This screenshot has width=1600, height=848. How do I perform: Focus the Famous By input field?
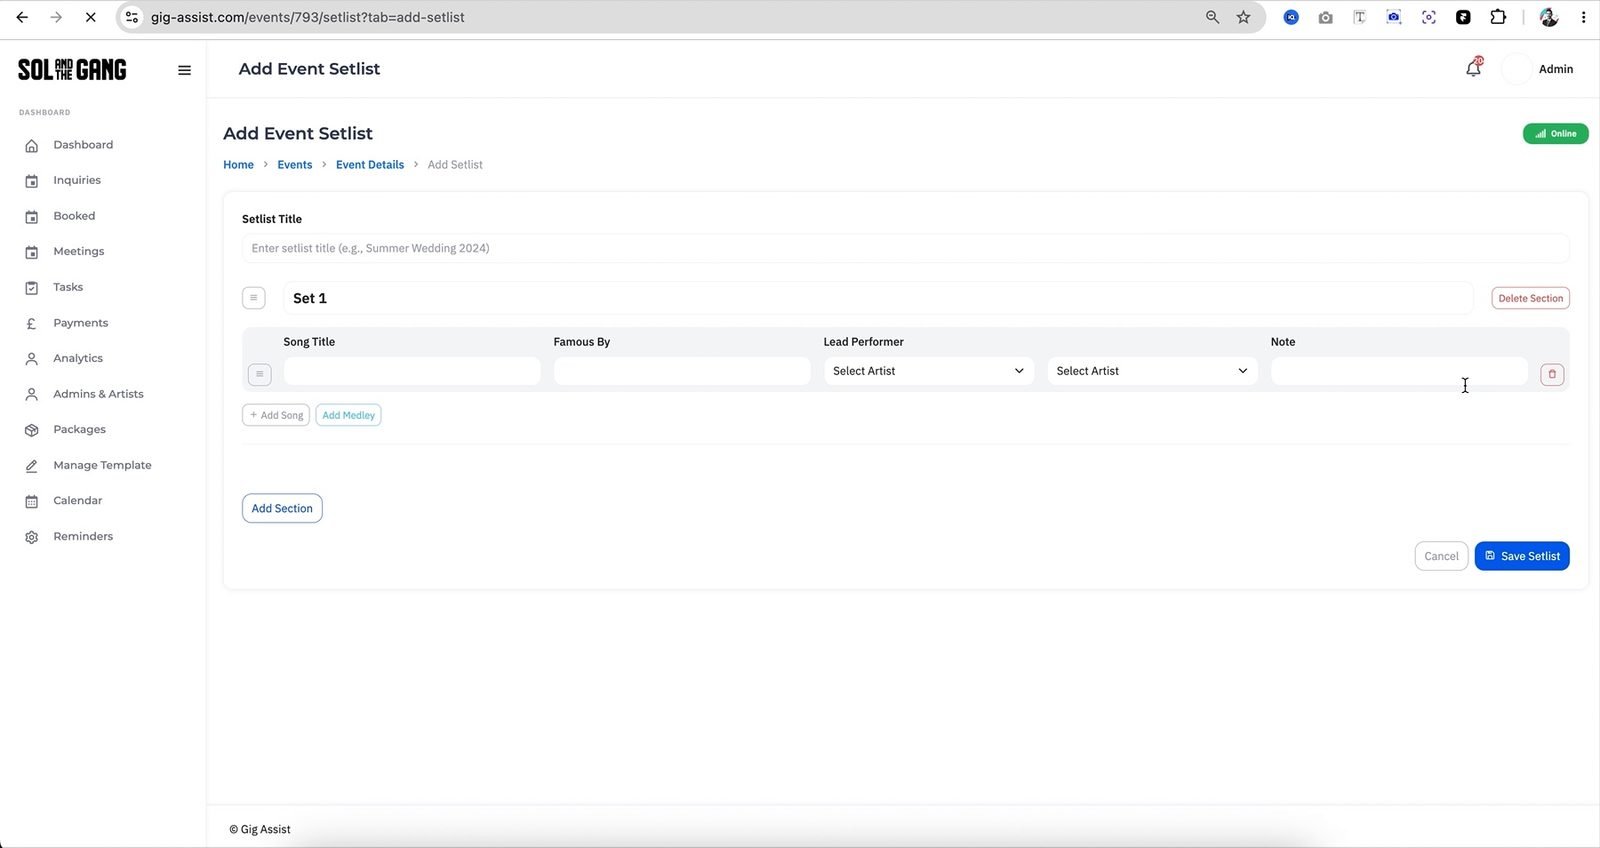coord(682,371)
